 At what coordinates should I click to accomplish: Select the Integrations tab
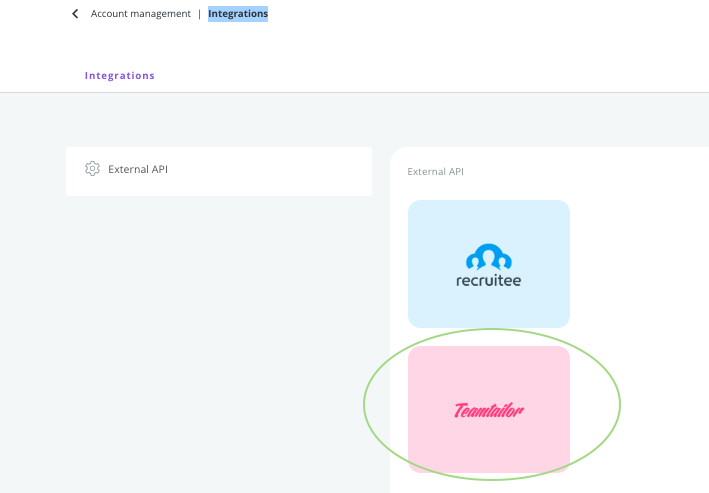(x=119, y=76)
